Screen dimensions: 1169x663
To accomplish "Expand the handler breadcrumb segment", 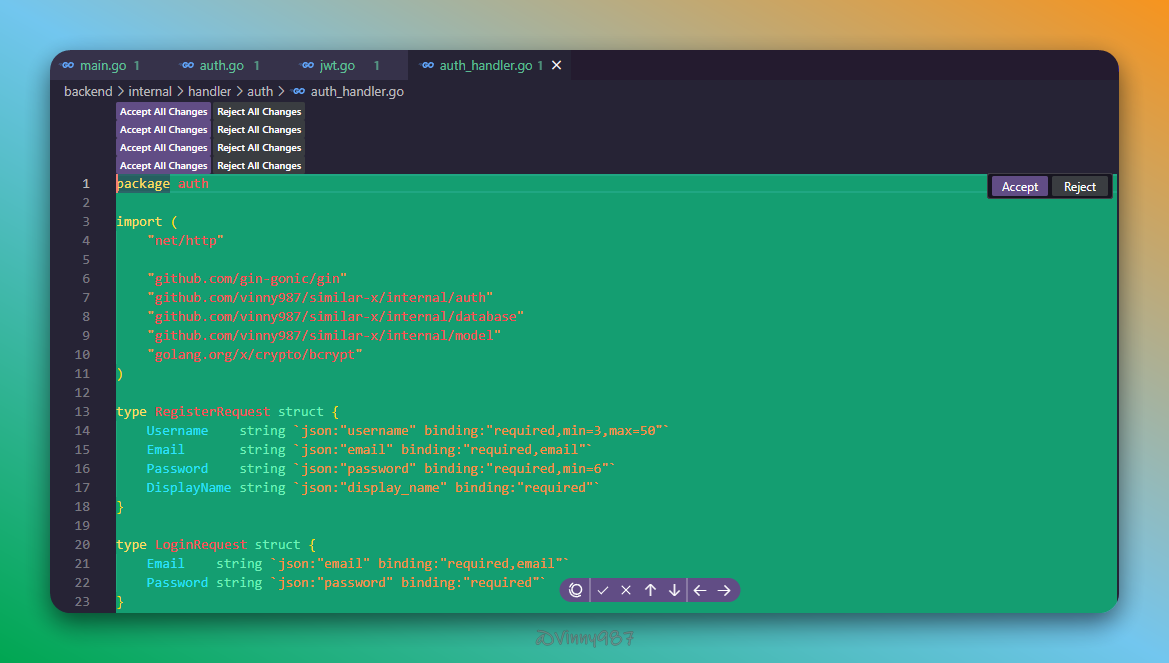I will point(209,91).
